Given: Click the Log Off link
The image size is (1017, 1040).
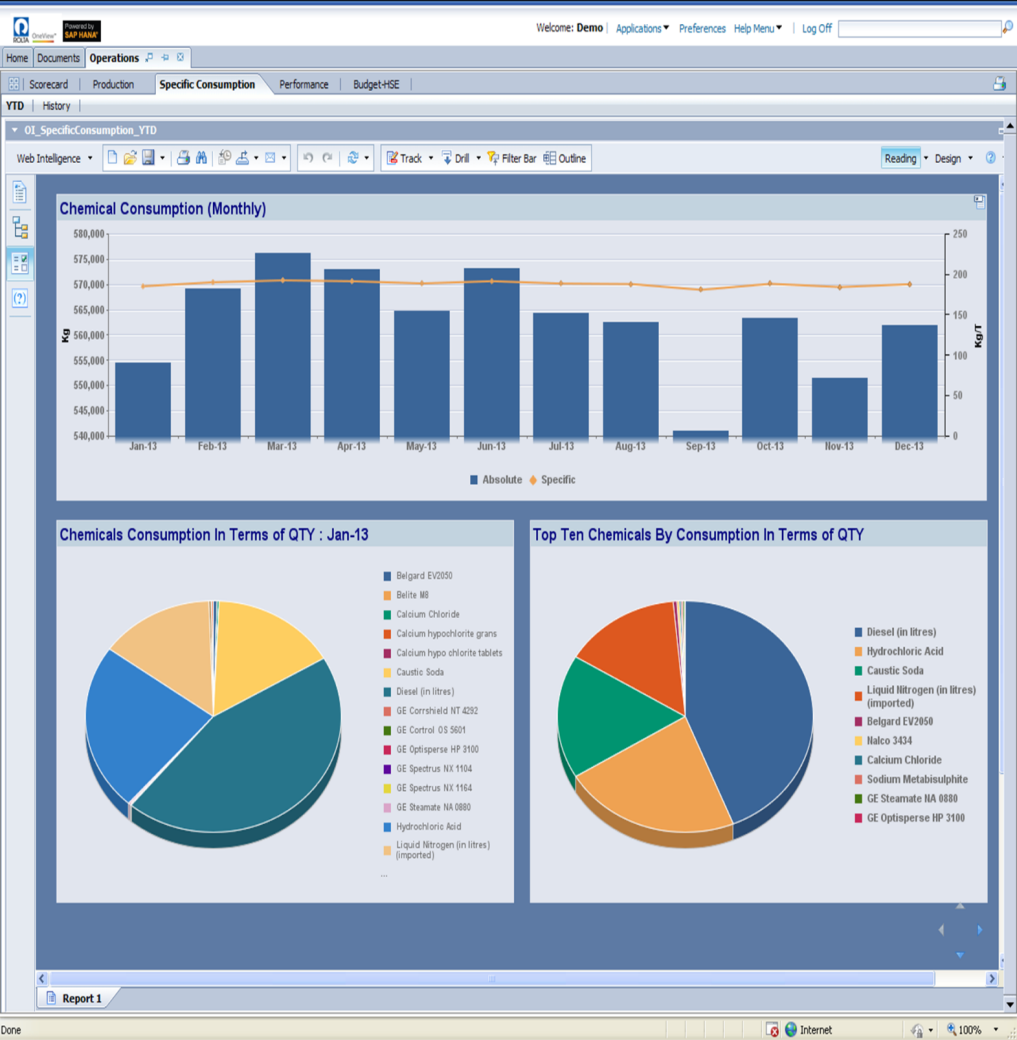Looking at the screenshot, I should [817, 28].
